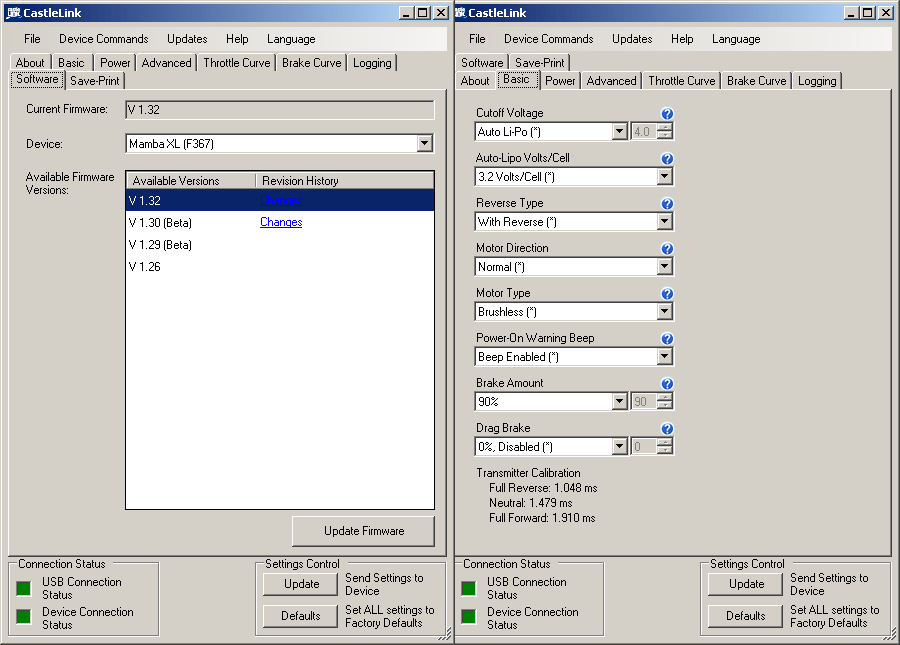900x645 pixels.
Task: Click Update button in right window
Action: click(x=746, y=584)
